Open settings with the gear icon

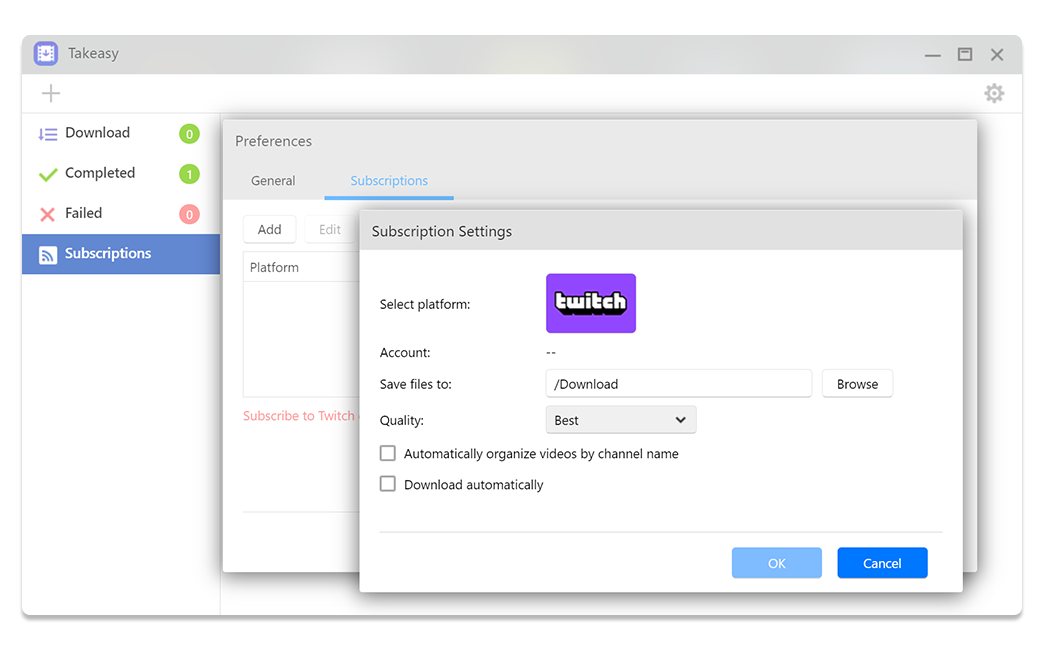[x=994, y=93]
